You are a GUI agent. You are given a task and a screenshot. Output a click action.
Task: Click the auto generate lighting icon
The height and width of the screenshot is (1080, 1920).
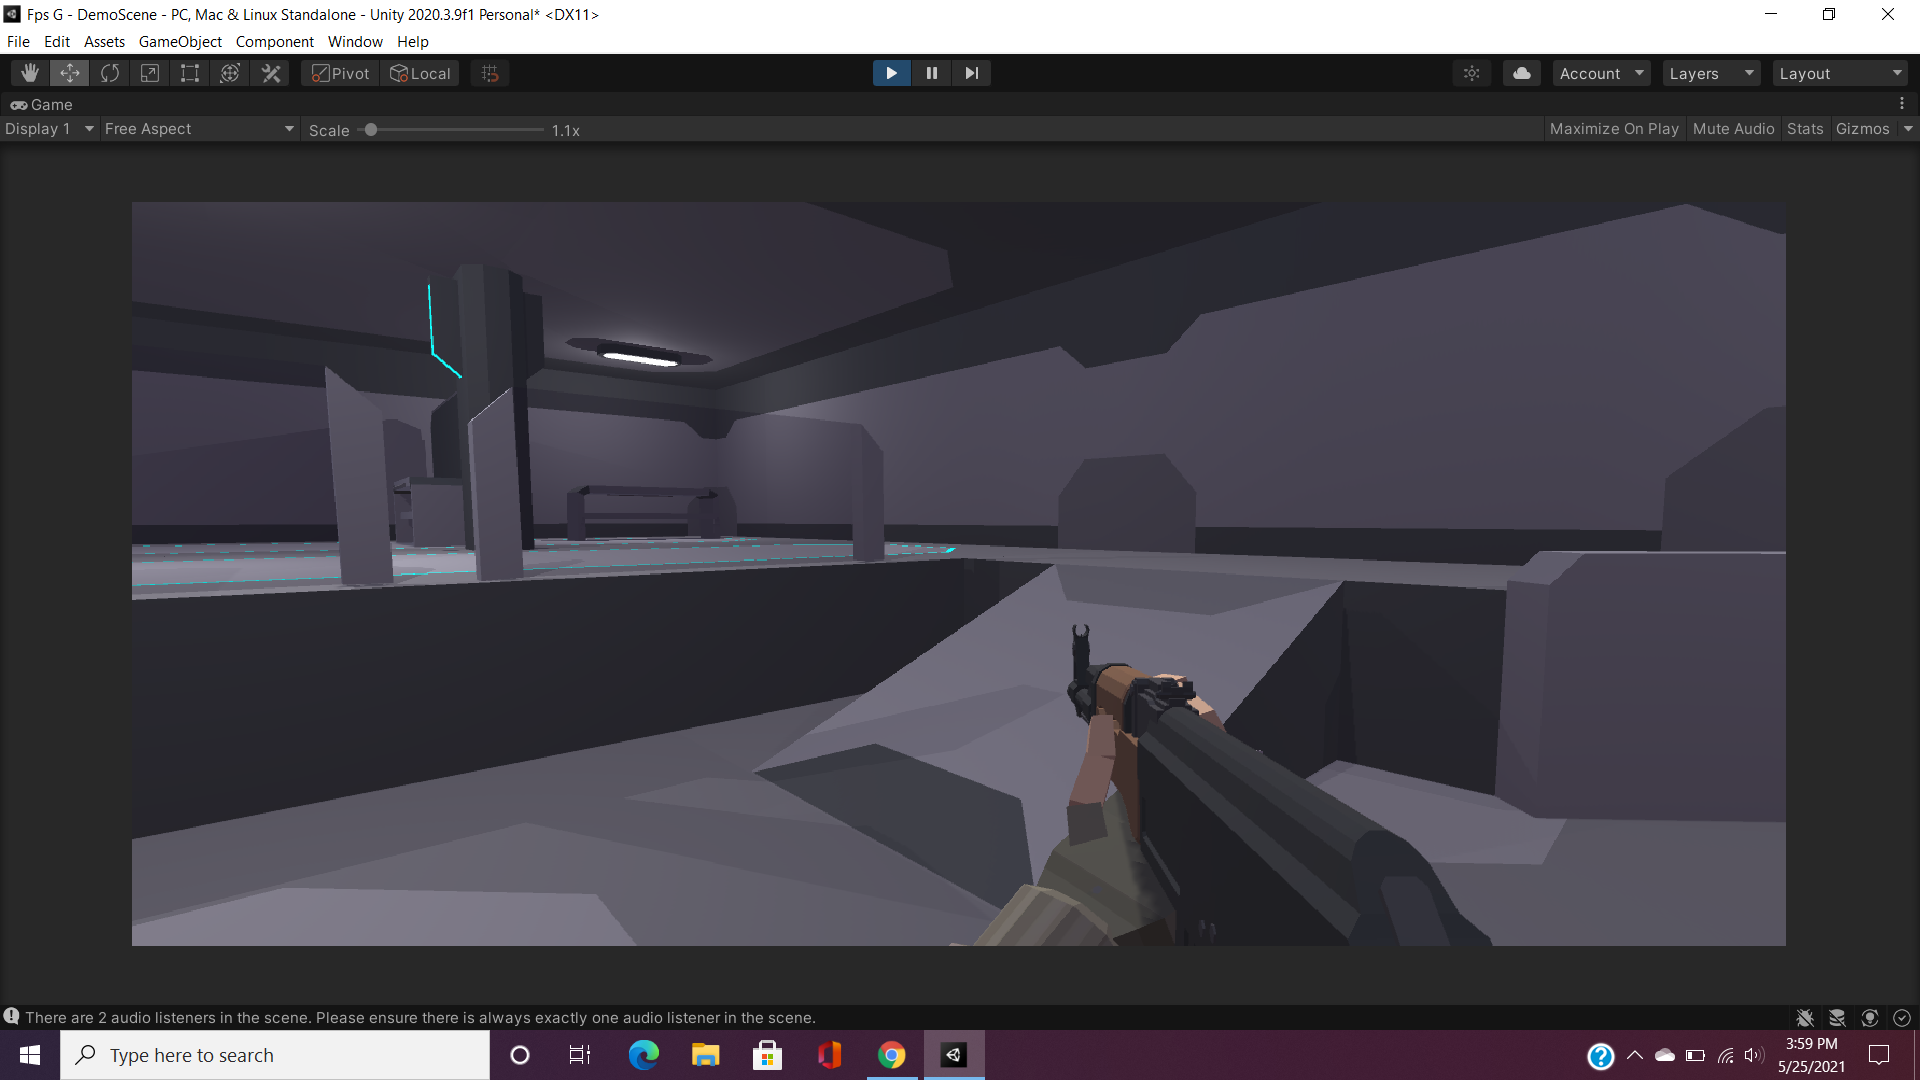pyautogui.click(x=1870, y=1018)
